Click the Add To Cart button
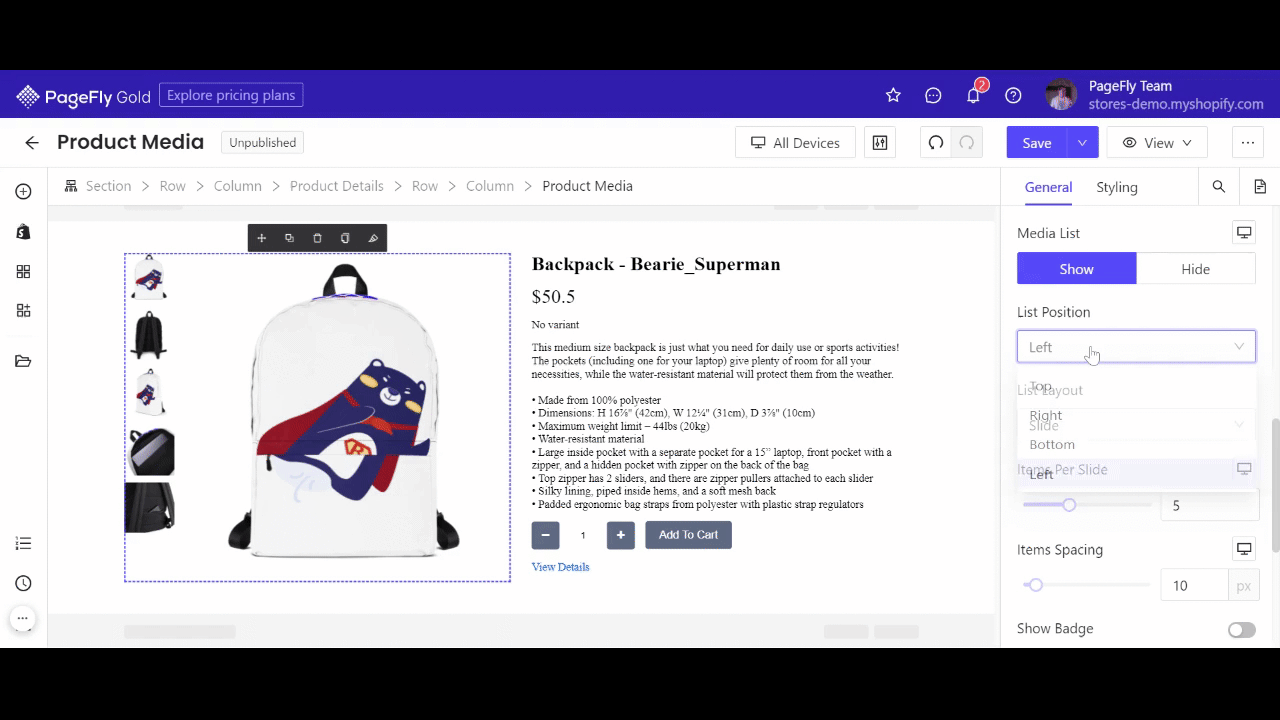Viewport: 1280px width, 720px height. click(x=688, y=535)
